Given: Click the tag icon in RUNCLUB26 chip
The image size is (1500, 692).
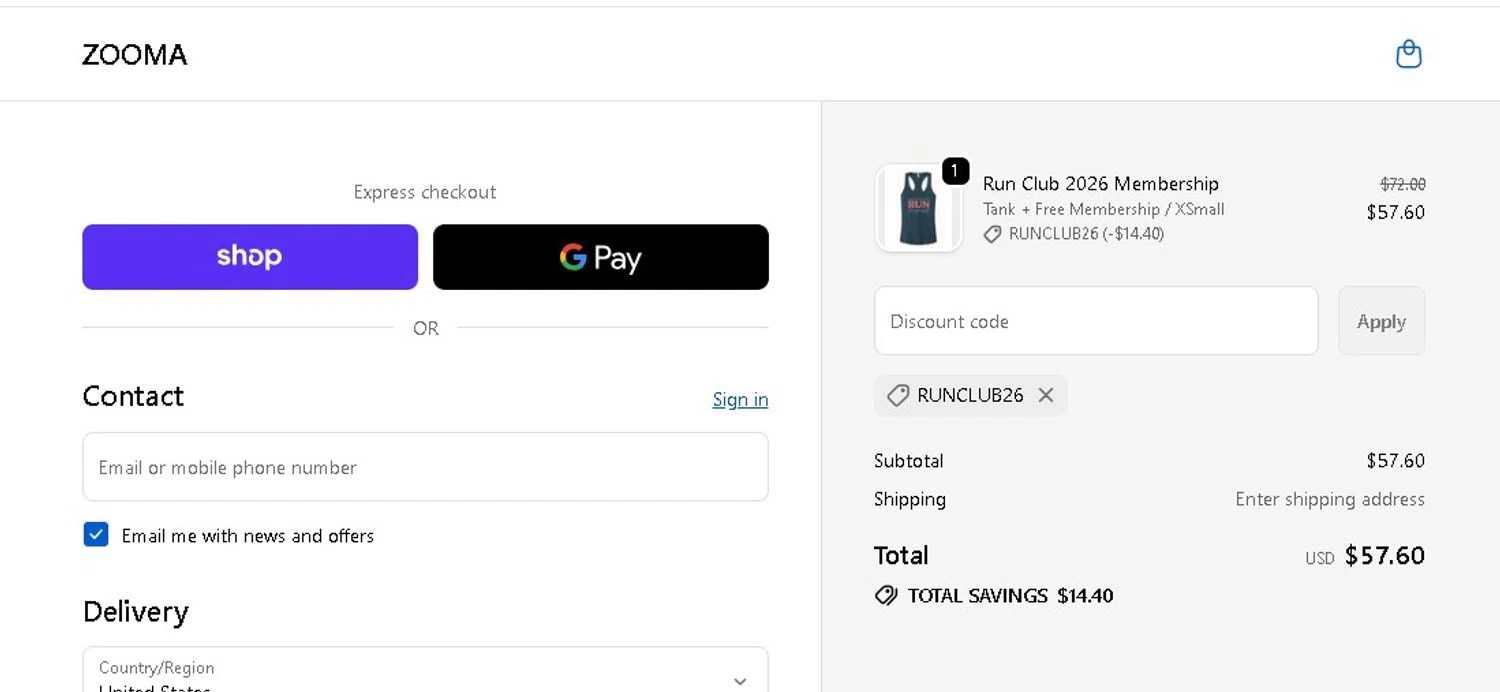Looking at the screenshot, I should pos(898,395).
